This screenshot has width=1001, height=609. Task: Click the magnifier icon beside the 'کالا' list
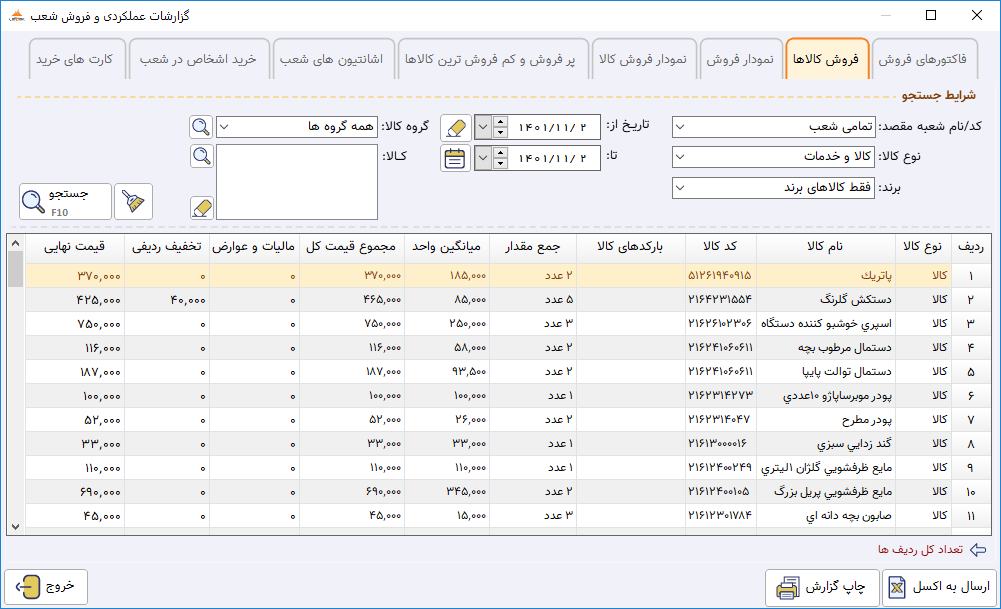coord(202,156)
